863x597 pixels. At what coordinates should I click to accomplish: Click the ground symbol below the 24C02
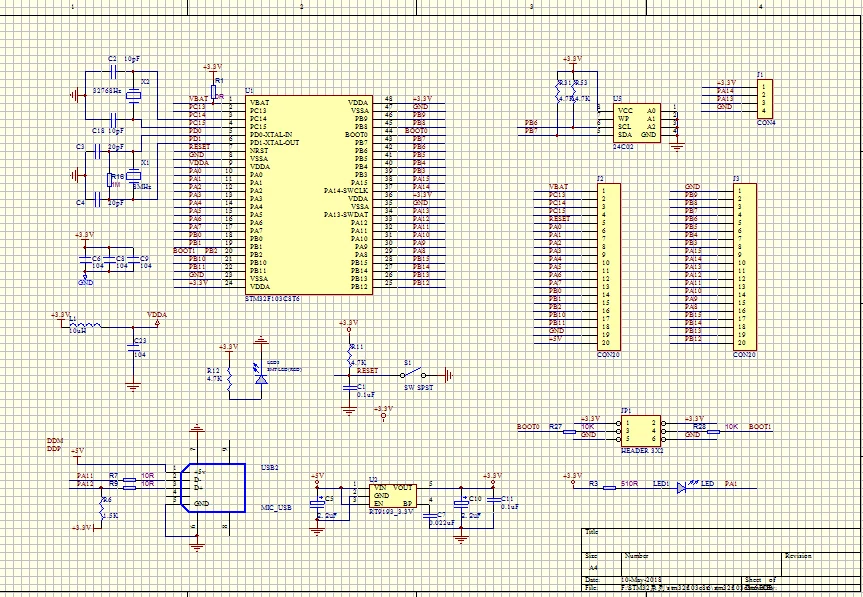point(678,147)
